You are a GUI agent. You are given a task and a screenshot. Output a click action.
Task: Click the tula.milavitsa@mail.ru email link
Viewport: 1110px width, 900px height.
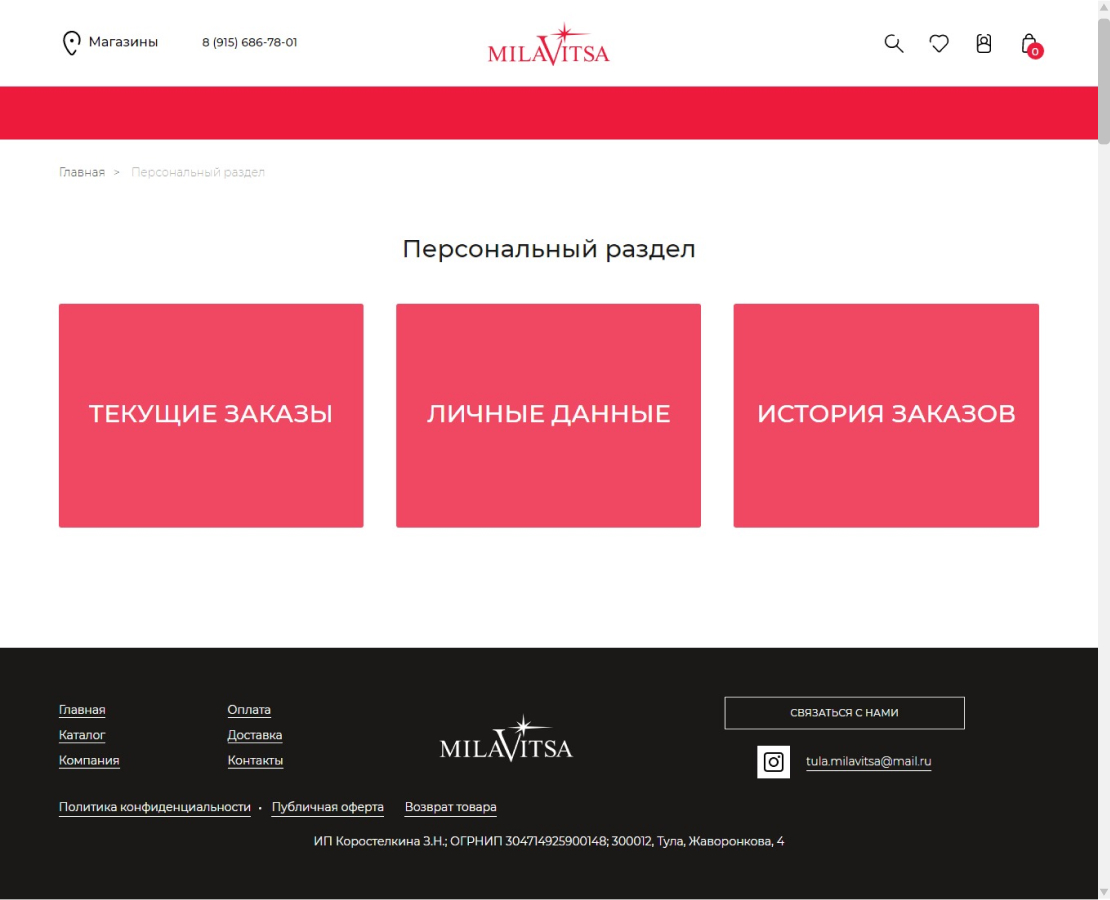[x=869, y=761]
